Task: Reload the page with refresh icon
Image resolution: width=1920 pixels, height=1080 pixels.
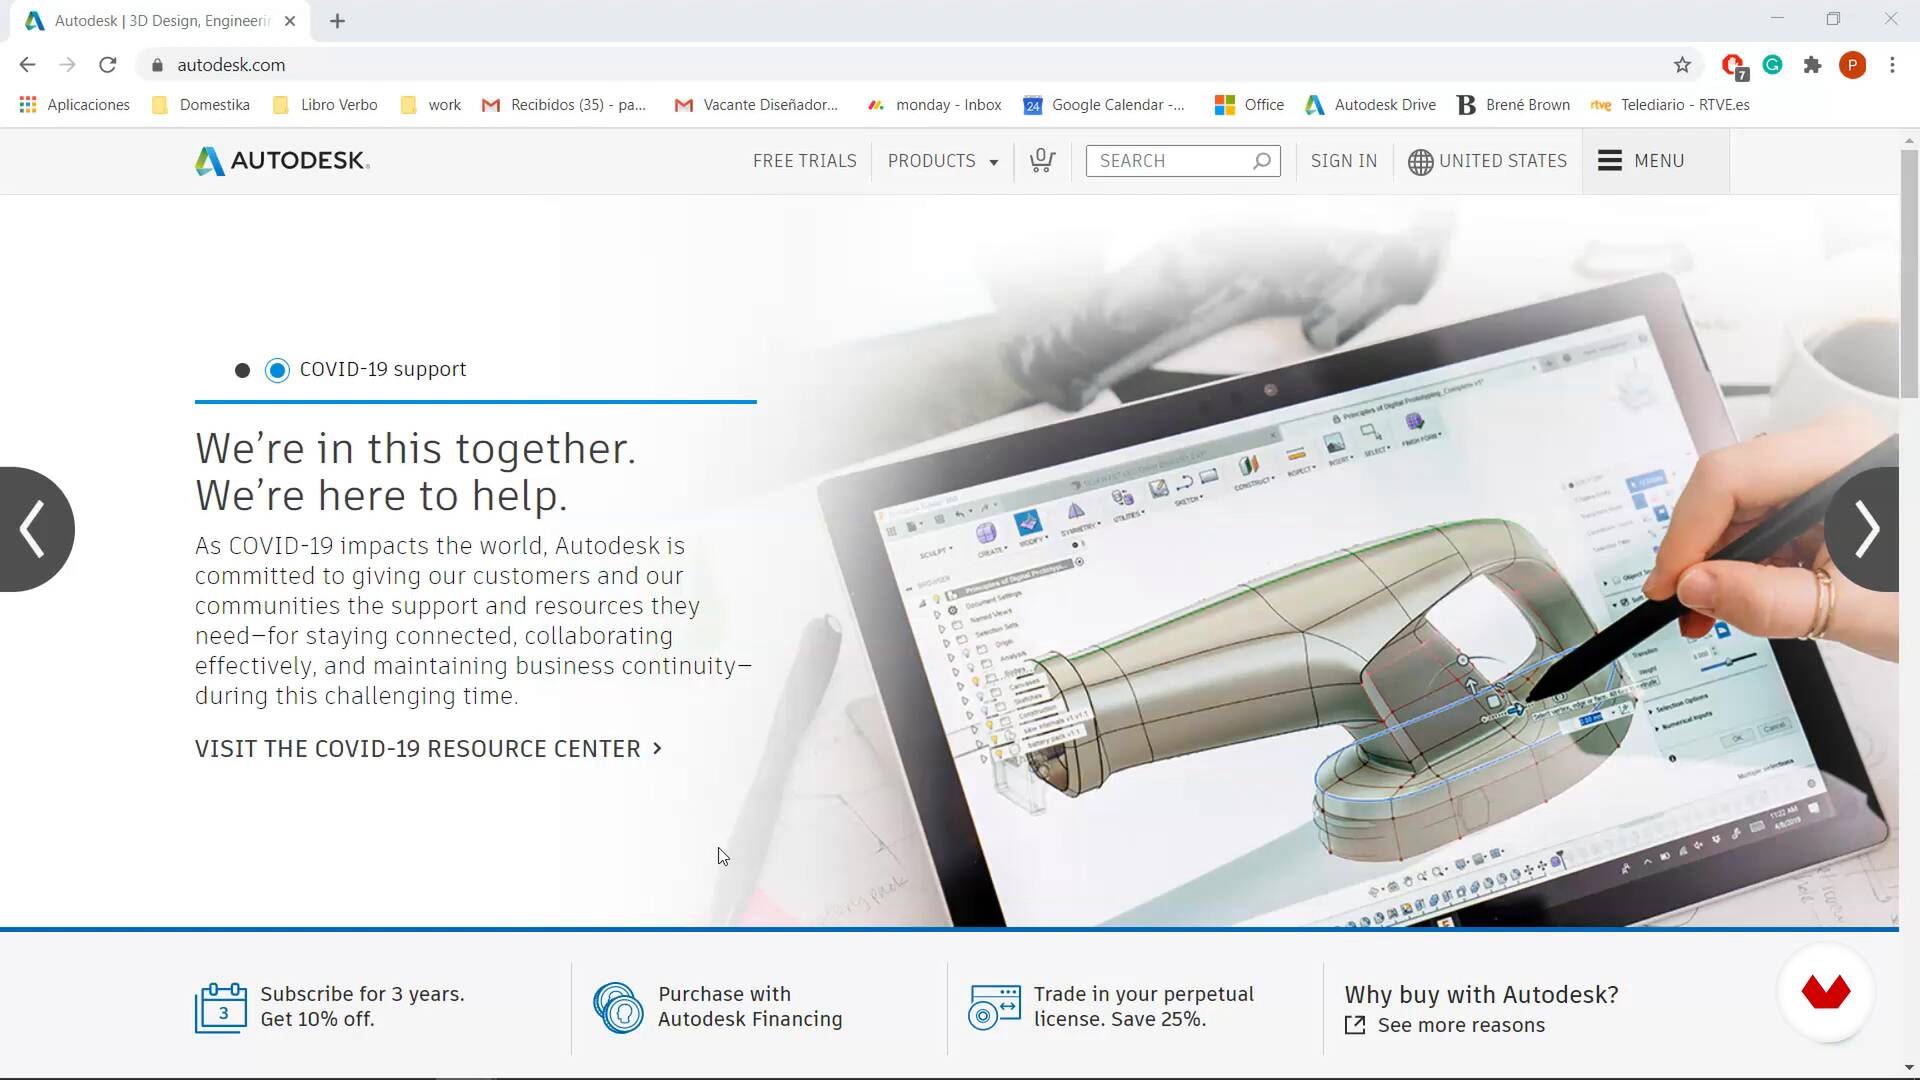Action: tap(108, 65)
